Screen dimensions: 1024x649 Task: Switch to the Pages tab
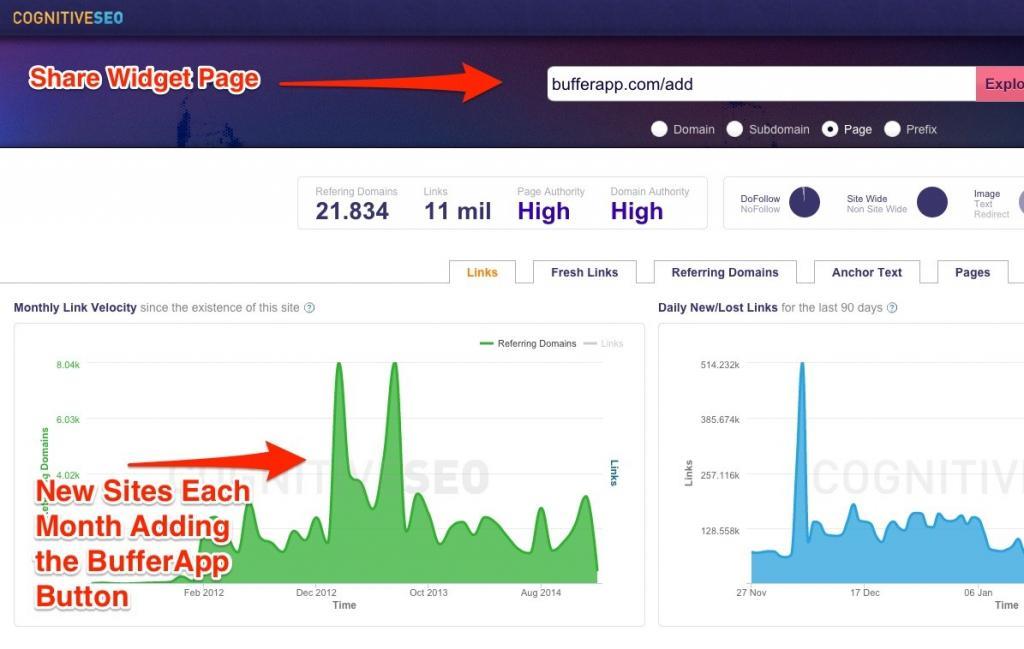pyautogui.click(x=972, y=272)
